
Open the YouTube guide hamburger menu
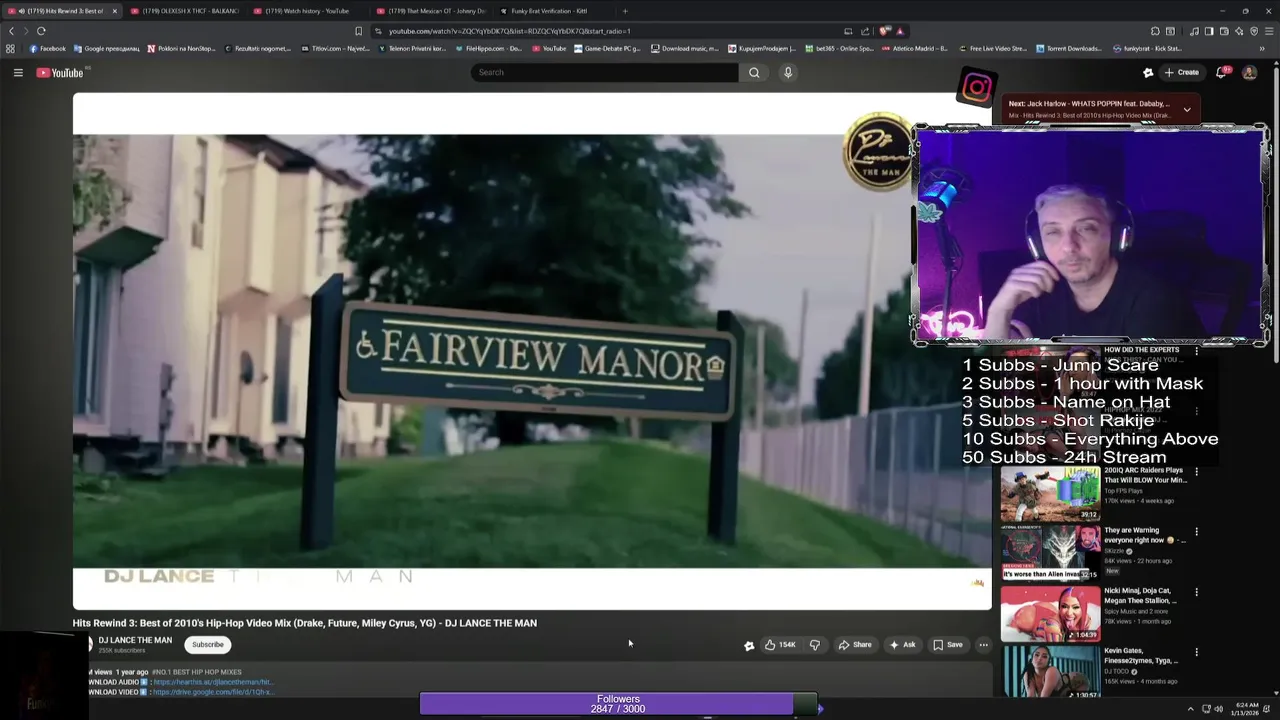[18, 72]
